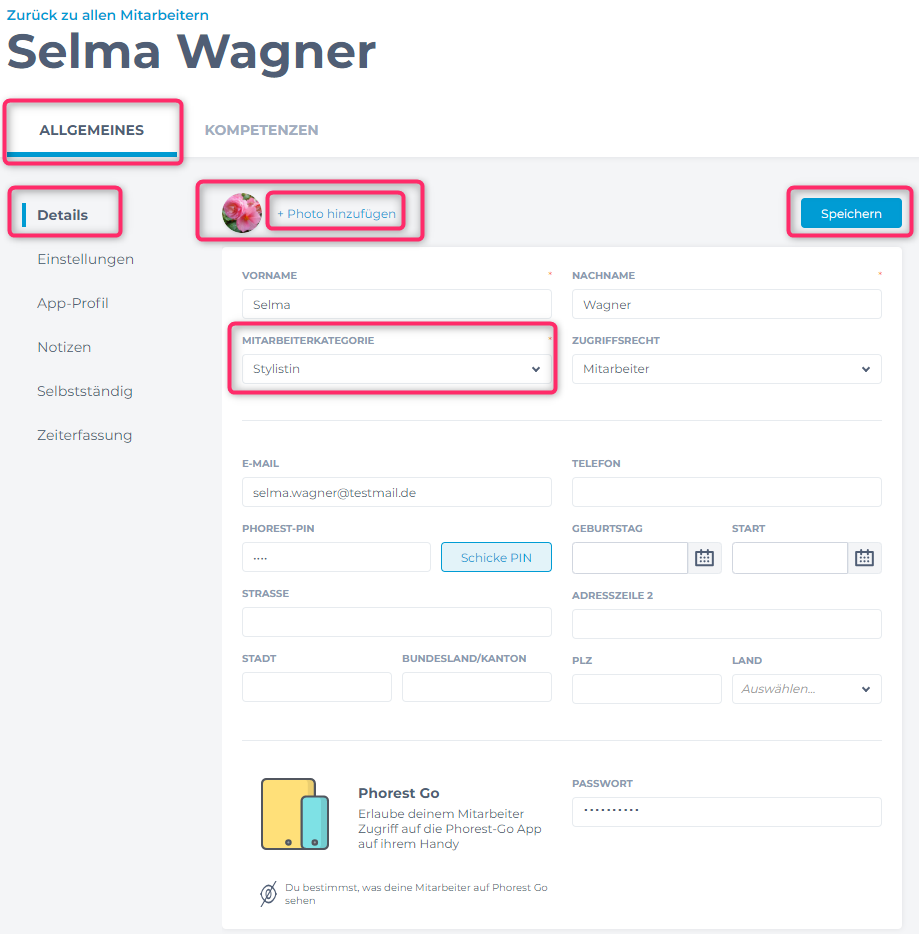Viewport: 919px width, 934px height.
Task: Select the Allgemeines tab
Action: [92, 130]
